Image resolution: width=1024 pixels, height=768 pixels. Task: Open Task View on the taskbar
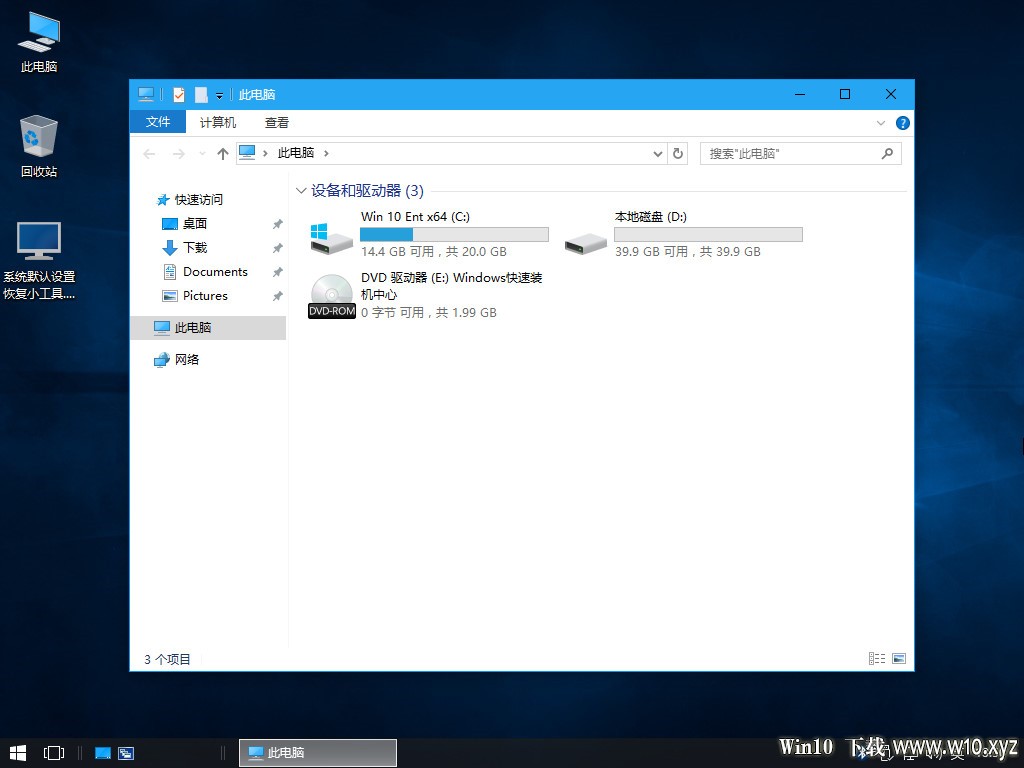coord(54,752)
